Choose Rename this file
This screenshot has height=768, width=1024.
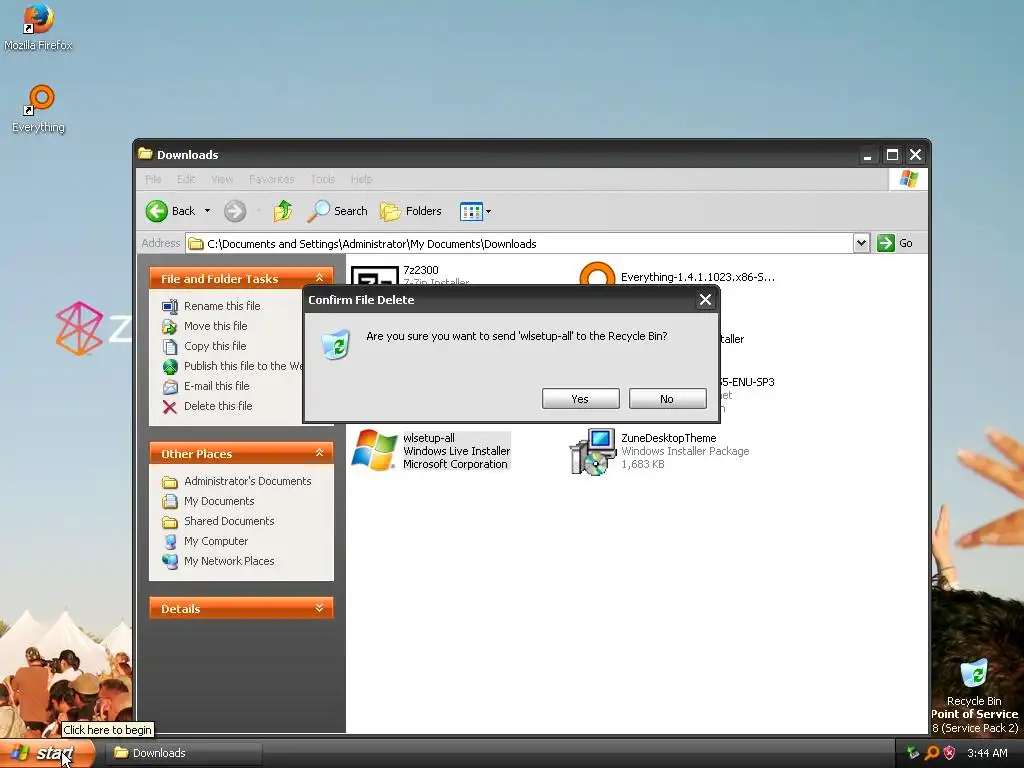coord(222,306)
